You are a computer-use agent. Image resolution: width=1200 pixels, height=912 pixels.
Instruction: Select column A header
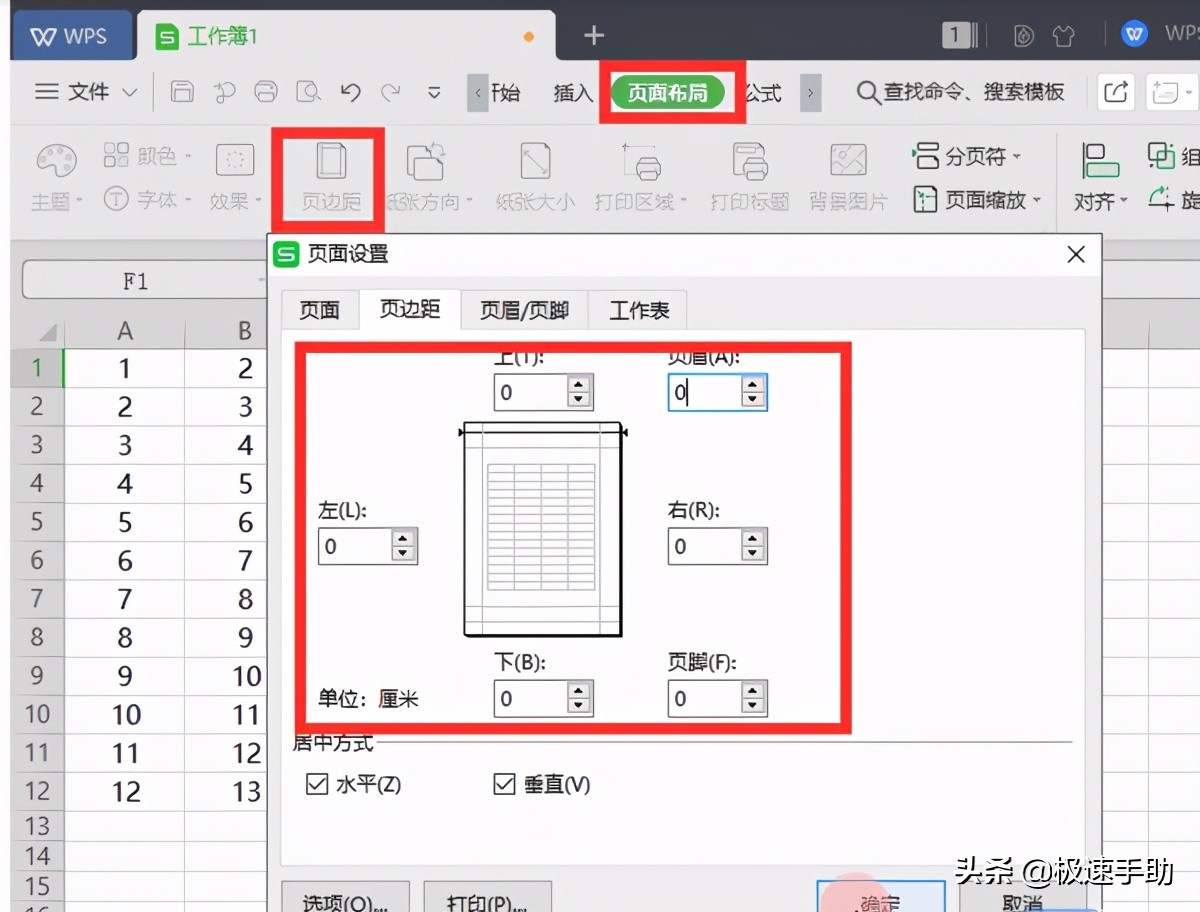[x=125, y=331]
